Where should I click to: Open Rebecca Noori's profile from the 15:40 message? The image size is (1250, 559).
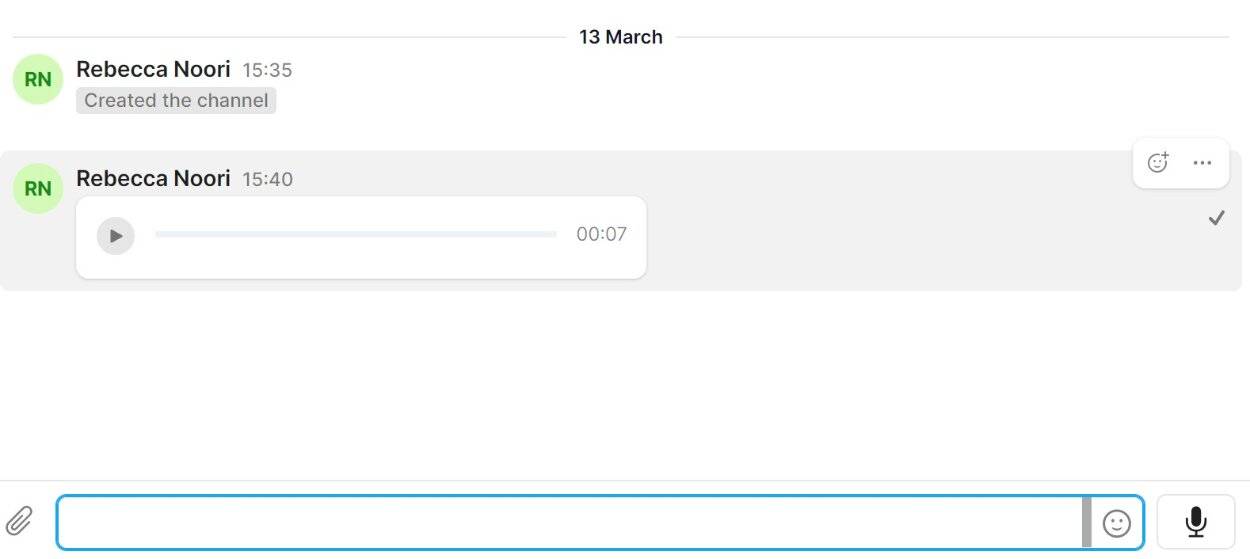[x=153, y=179]
